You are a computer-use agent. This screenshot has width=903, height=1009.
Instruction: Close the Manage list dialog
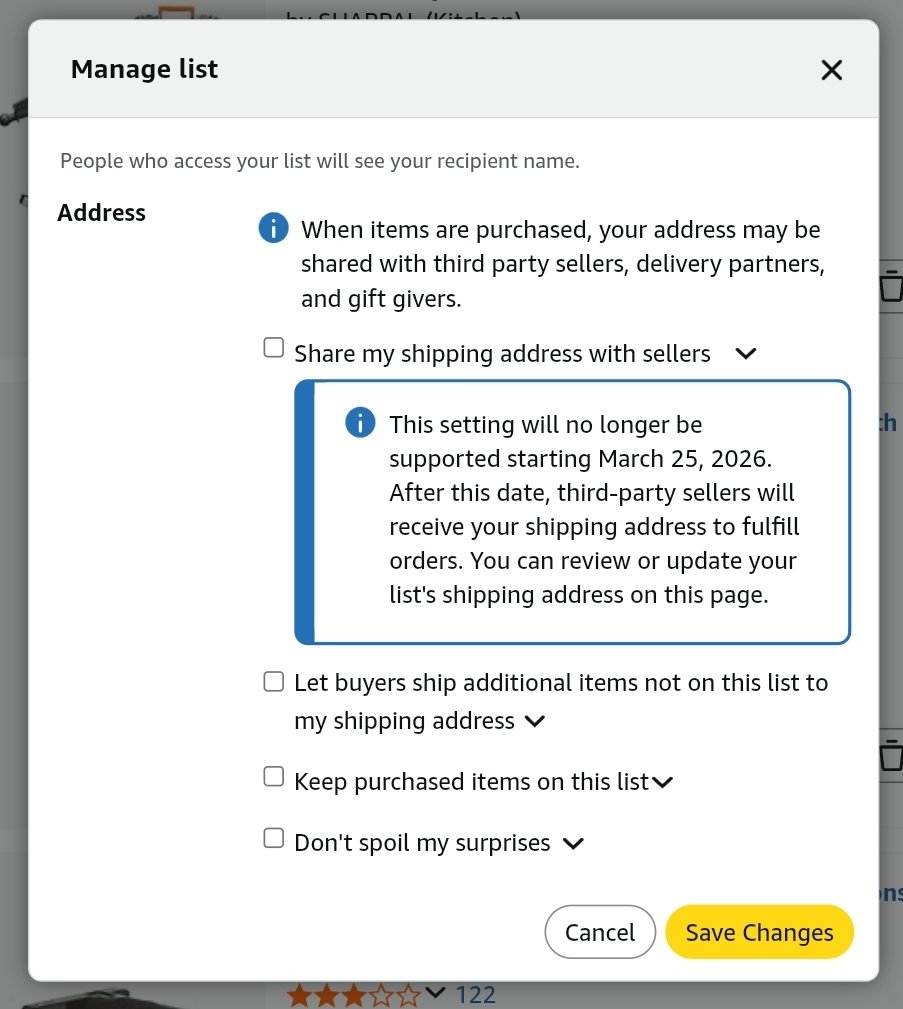click(832, 69)
